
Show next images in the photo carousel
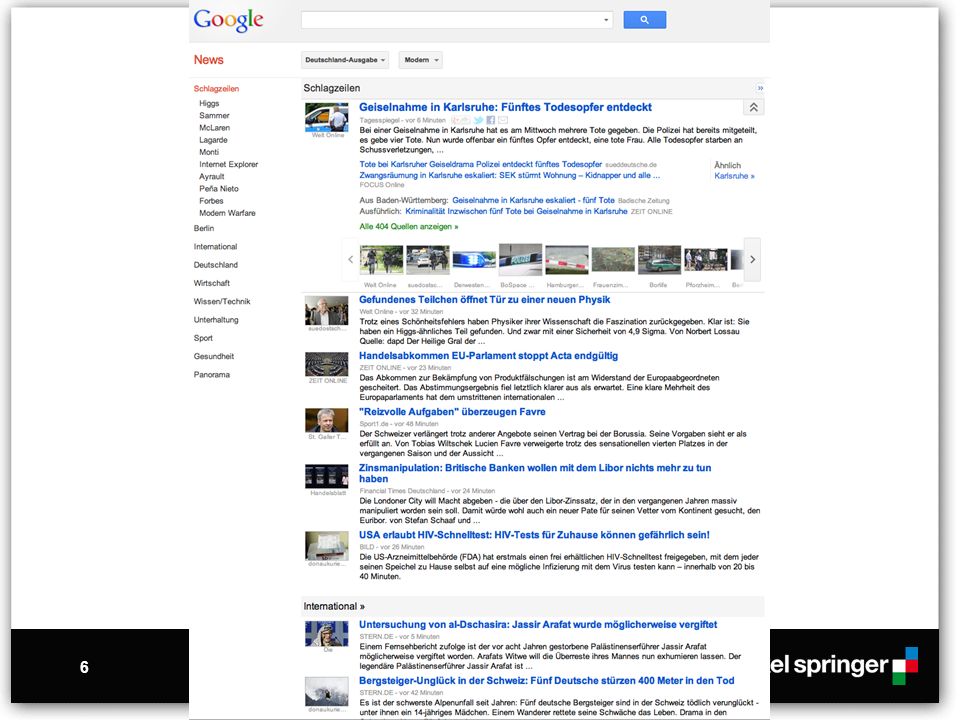coord(752,260)
